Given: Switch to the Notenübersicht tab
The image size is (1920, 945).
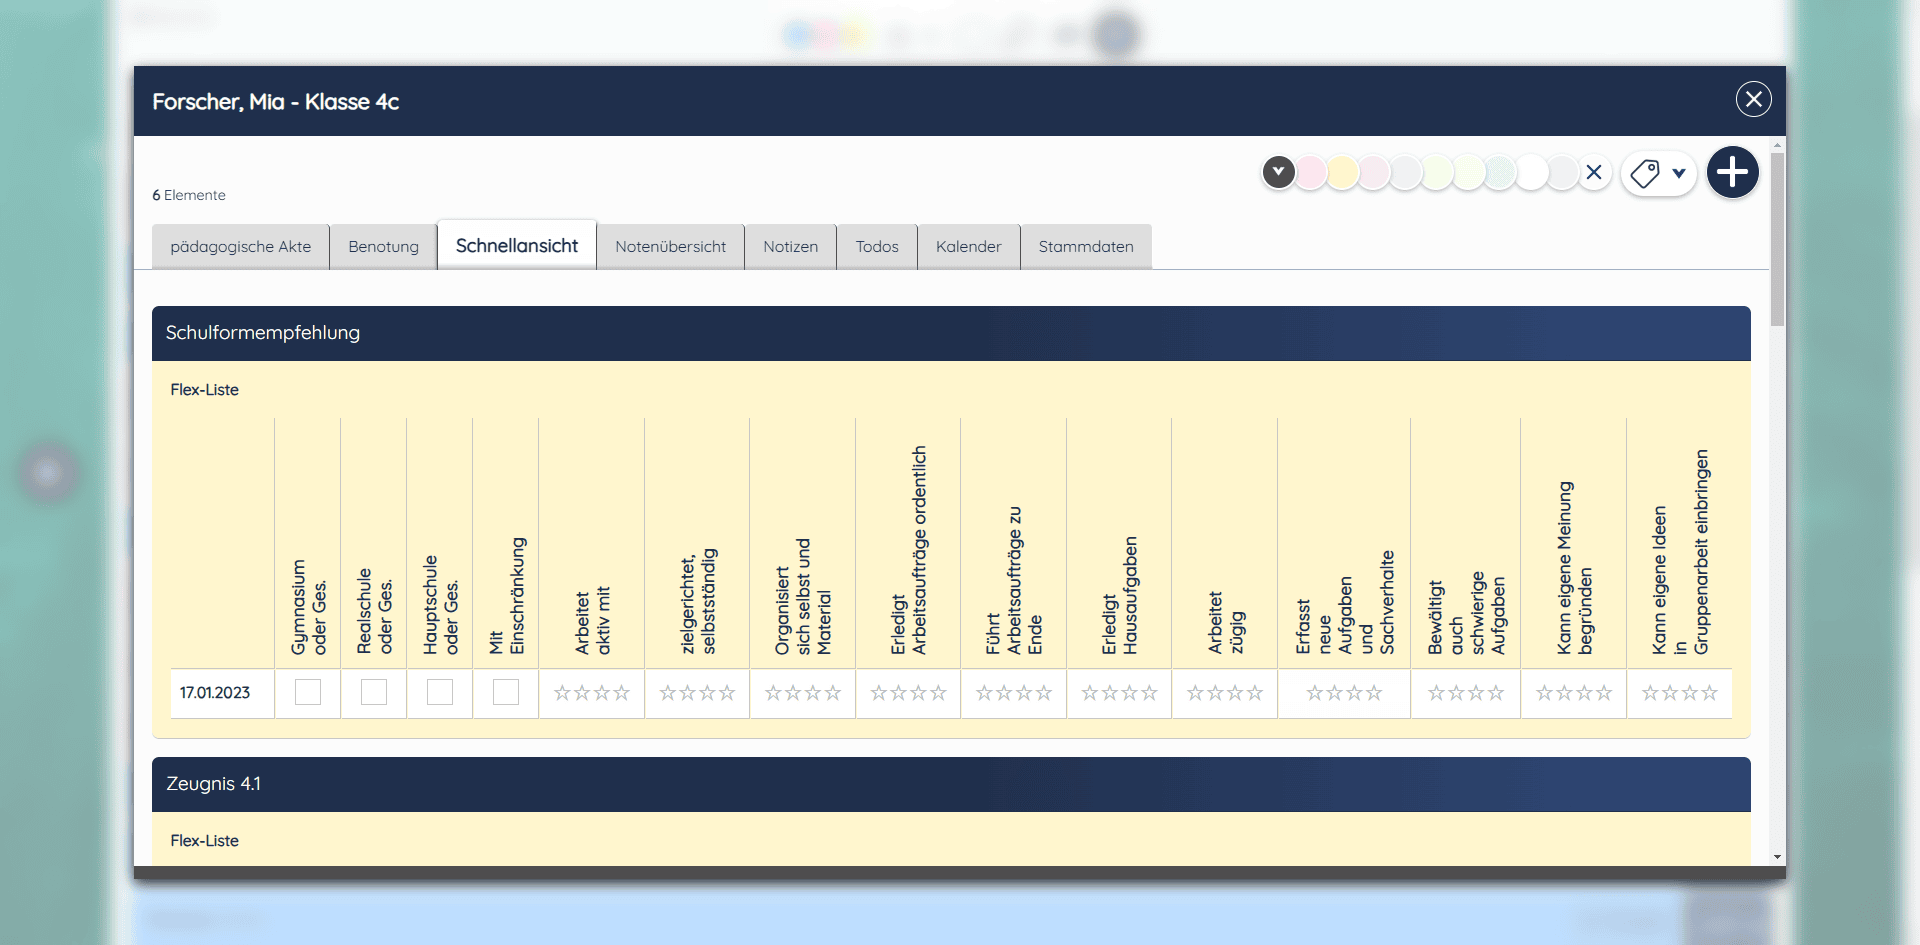Looking at the screenshot, I should 670,247.
